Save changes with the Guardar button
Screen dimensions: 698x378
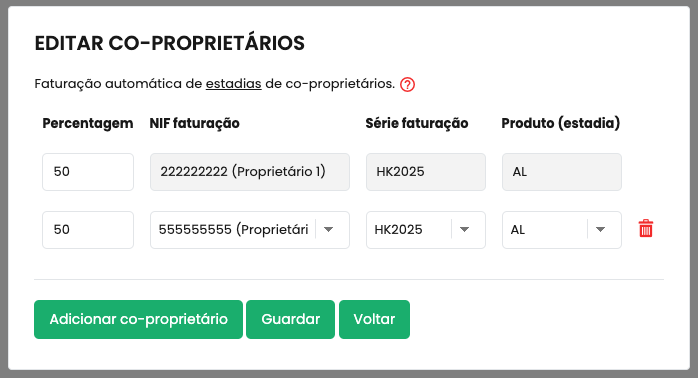point(290,319)
